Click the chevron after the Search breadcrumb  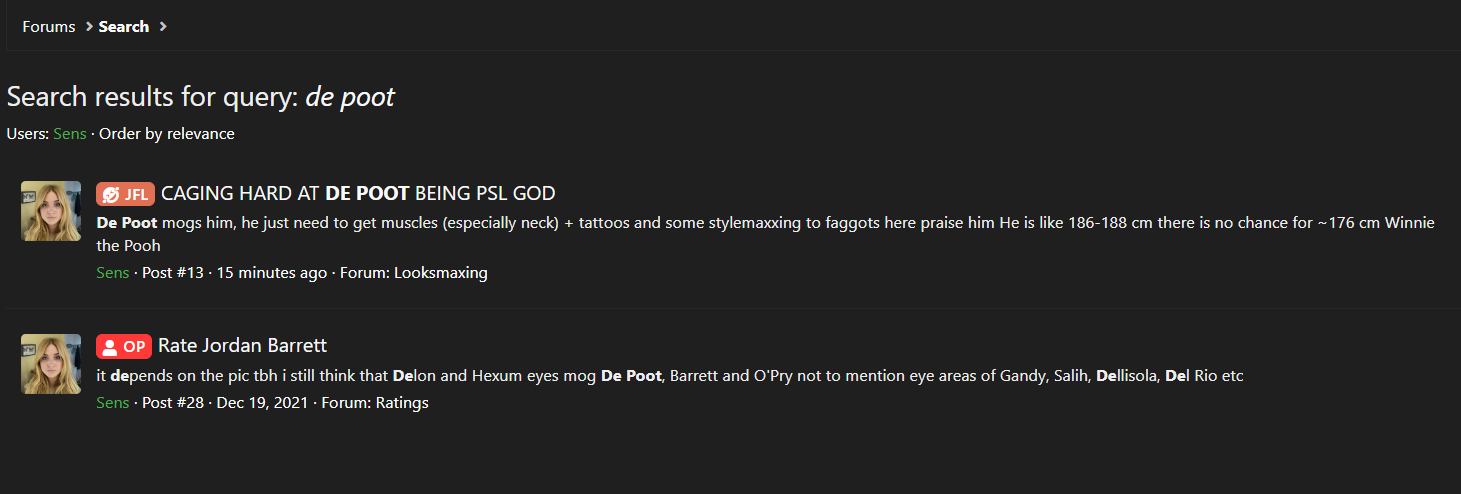163,27
